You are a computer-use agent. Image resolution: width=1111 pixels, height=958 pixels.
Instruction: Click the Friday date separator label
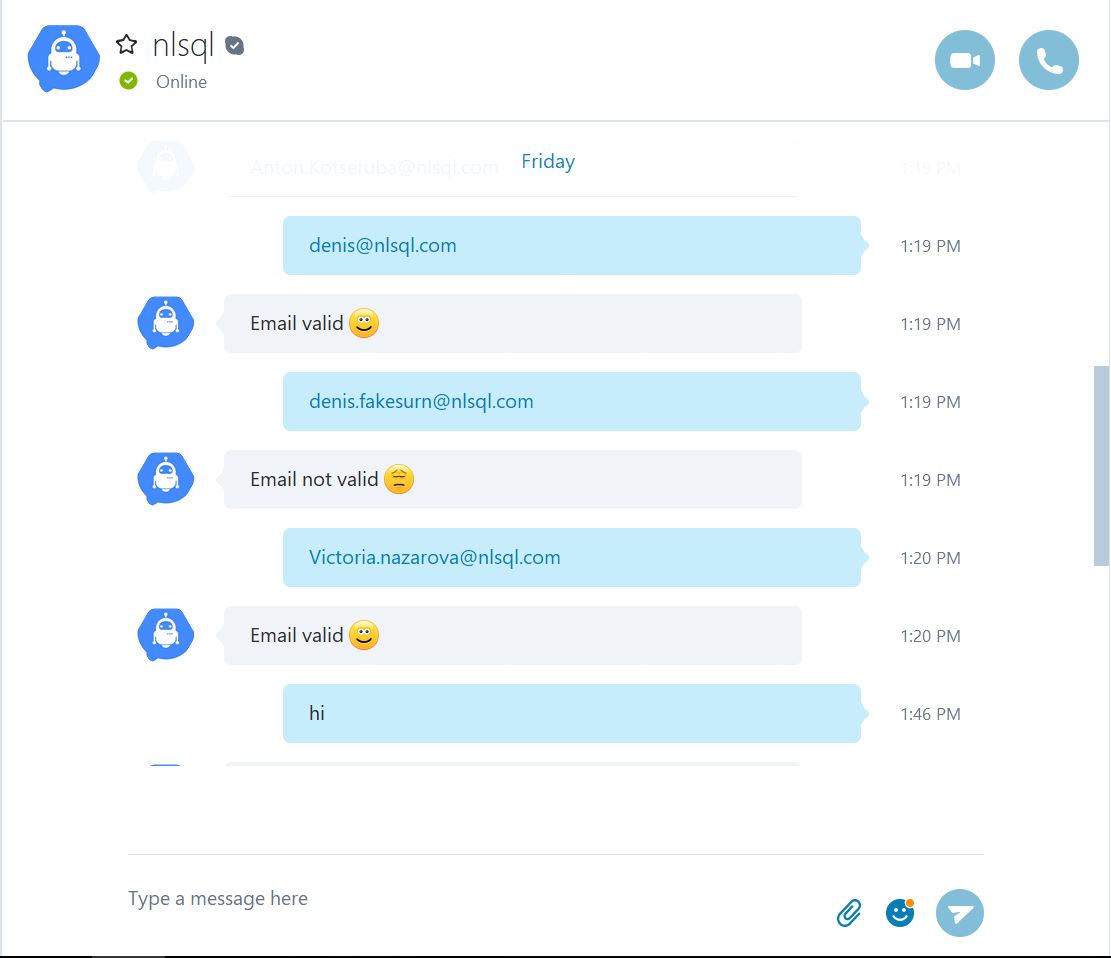point(548,162)
